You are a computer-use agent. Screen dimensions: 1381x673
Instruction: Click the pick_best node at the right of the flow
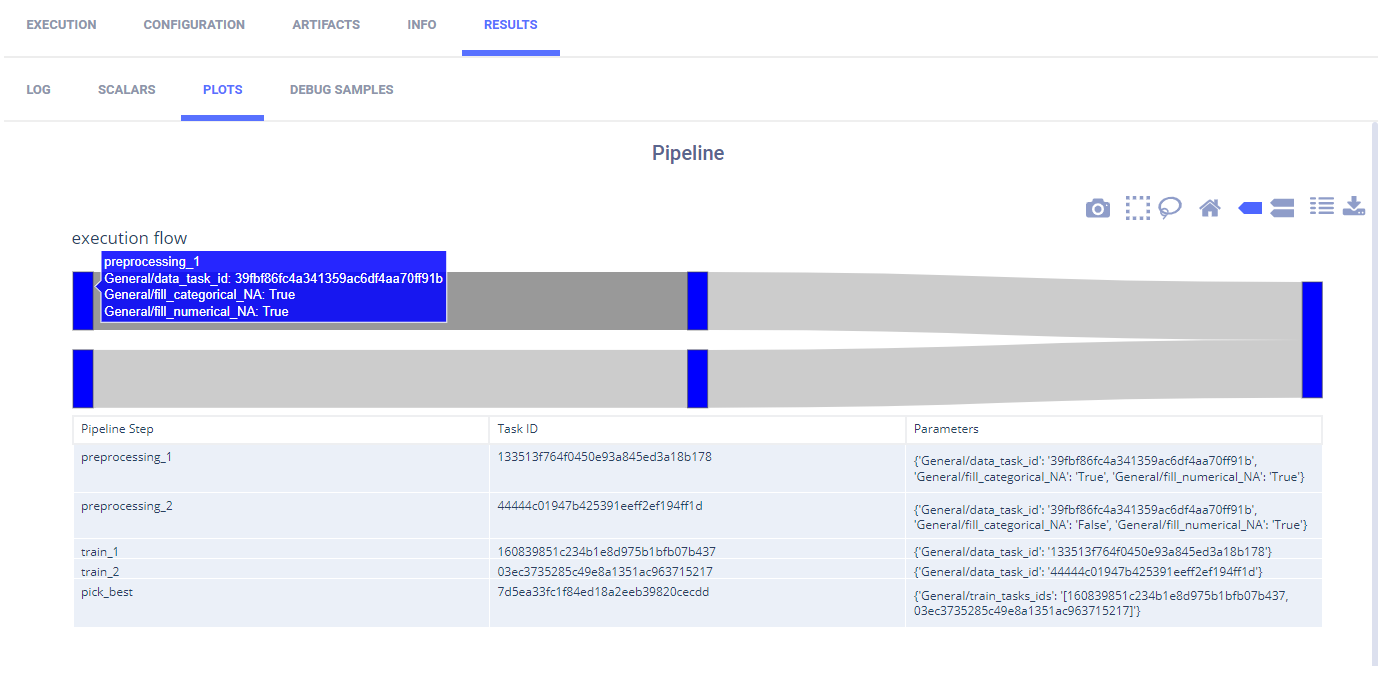[x=1312, y=340]
